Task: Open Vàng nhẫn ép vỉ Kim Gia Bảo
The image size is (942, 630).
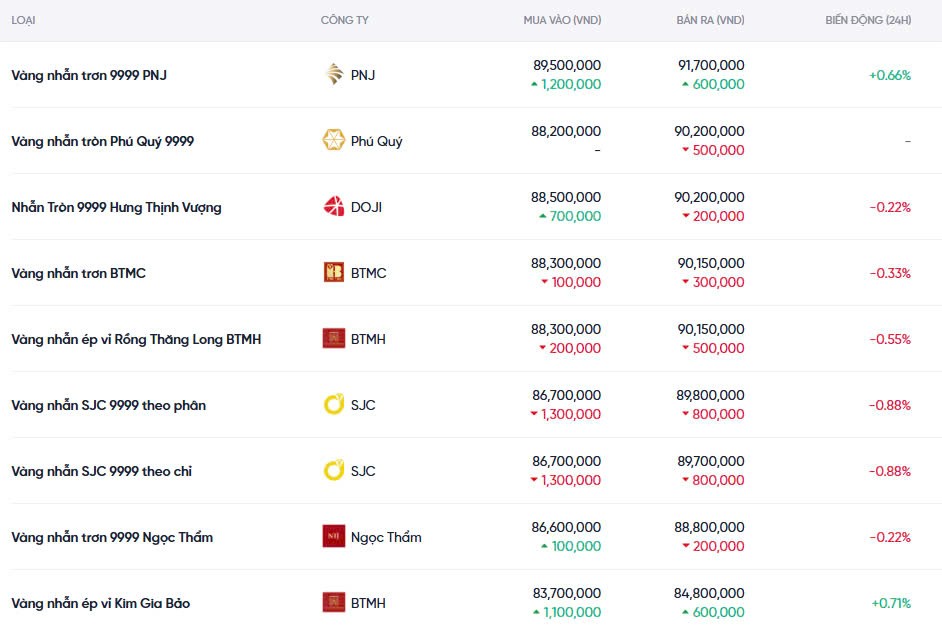Action: click(x=100, y=603)
